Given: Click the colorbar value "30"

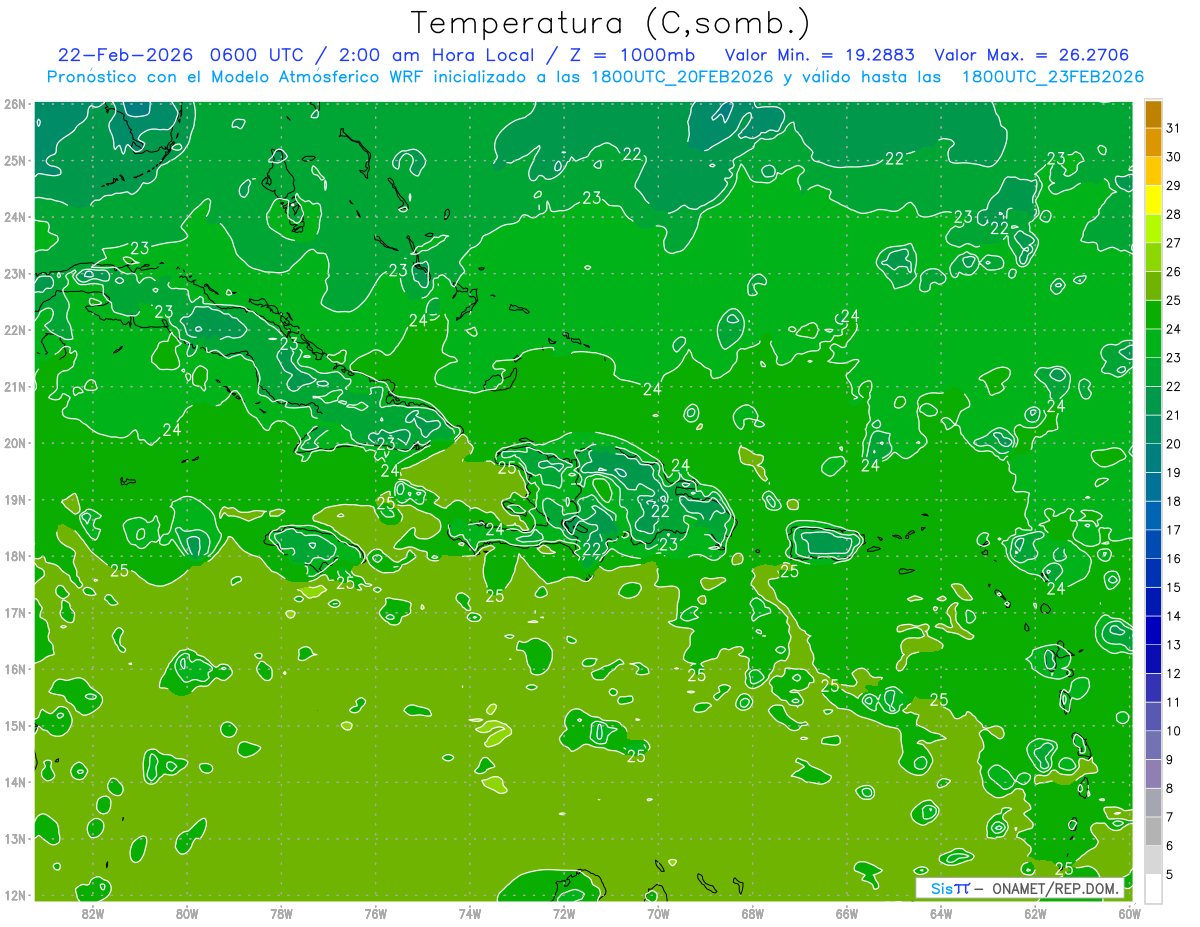Looking at the screenshot, I should 1174,157.
